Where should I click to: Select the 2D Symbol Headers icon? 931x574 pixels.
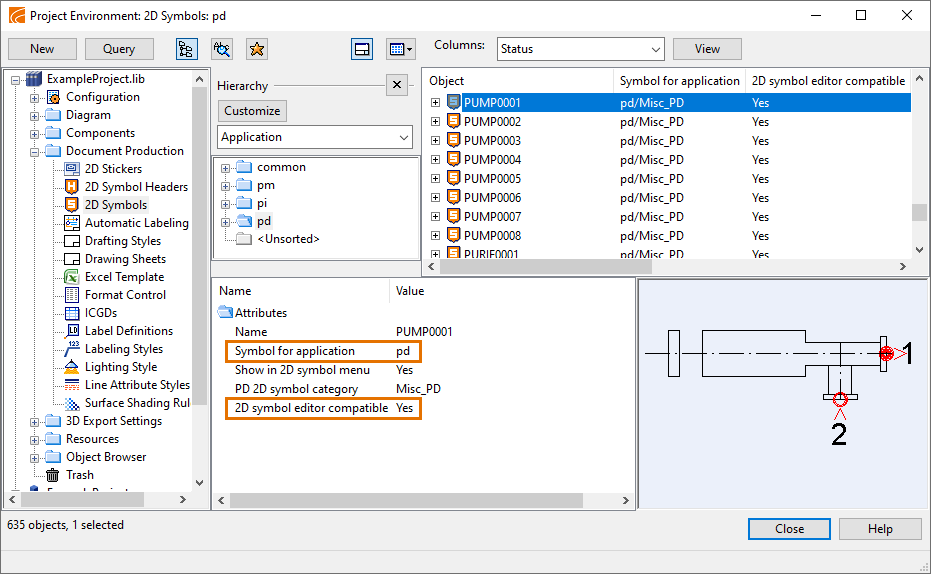(x=72, y=187)
